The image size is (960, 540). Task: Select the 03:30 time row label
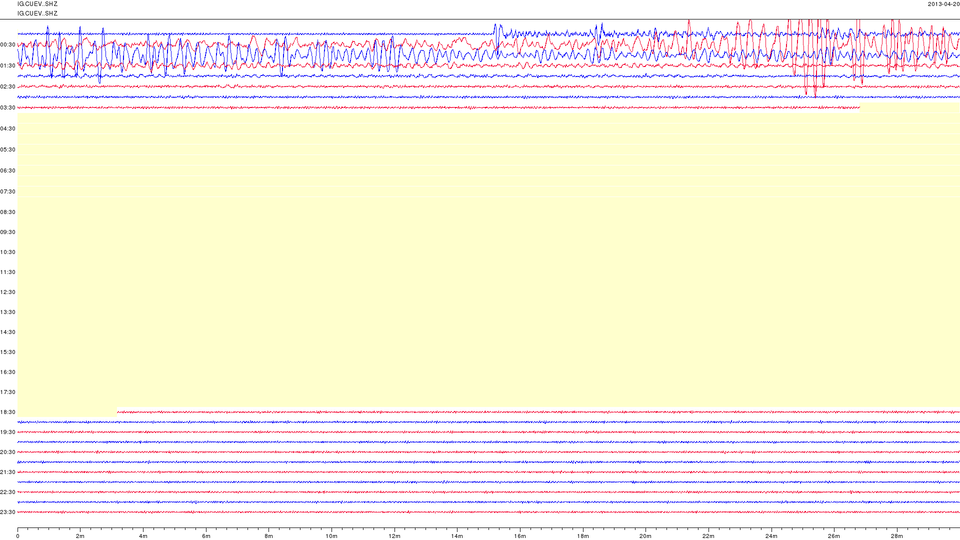coord(8,108)
